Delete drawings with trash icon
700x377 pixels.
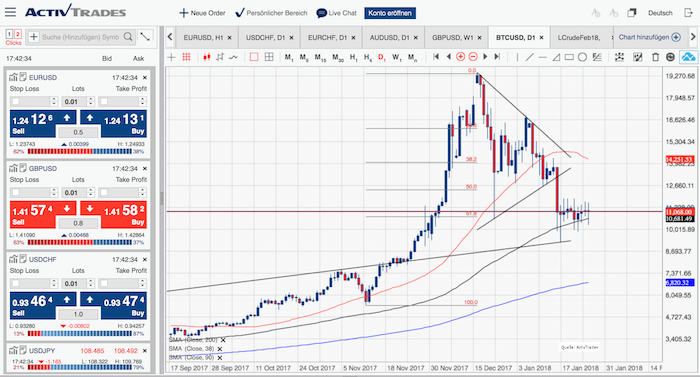[655, 57]
